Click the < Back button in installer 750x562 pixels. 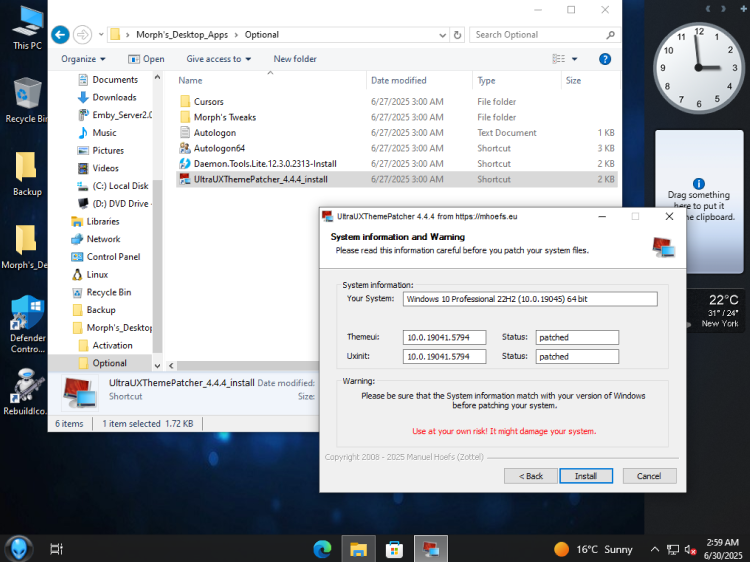point(531,476)
